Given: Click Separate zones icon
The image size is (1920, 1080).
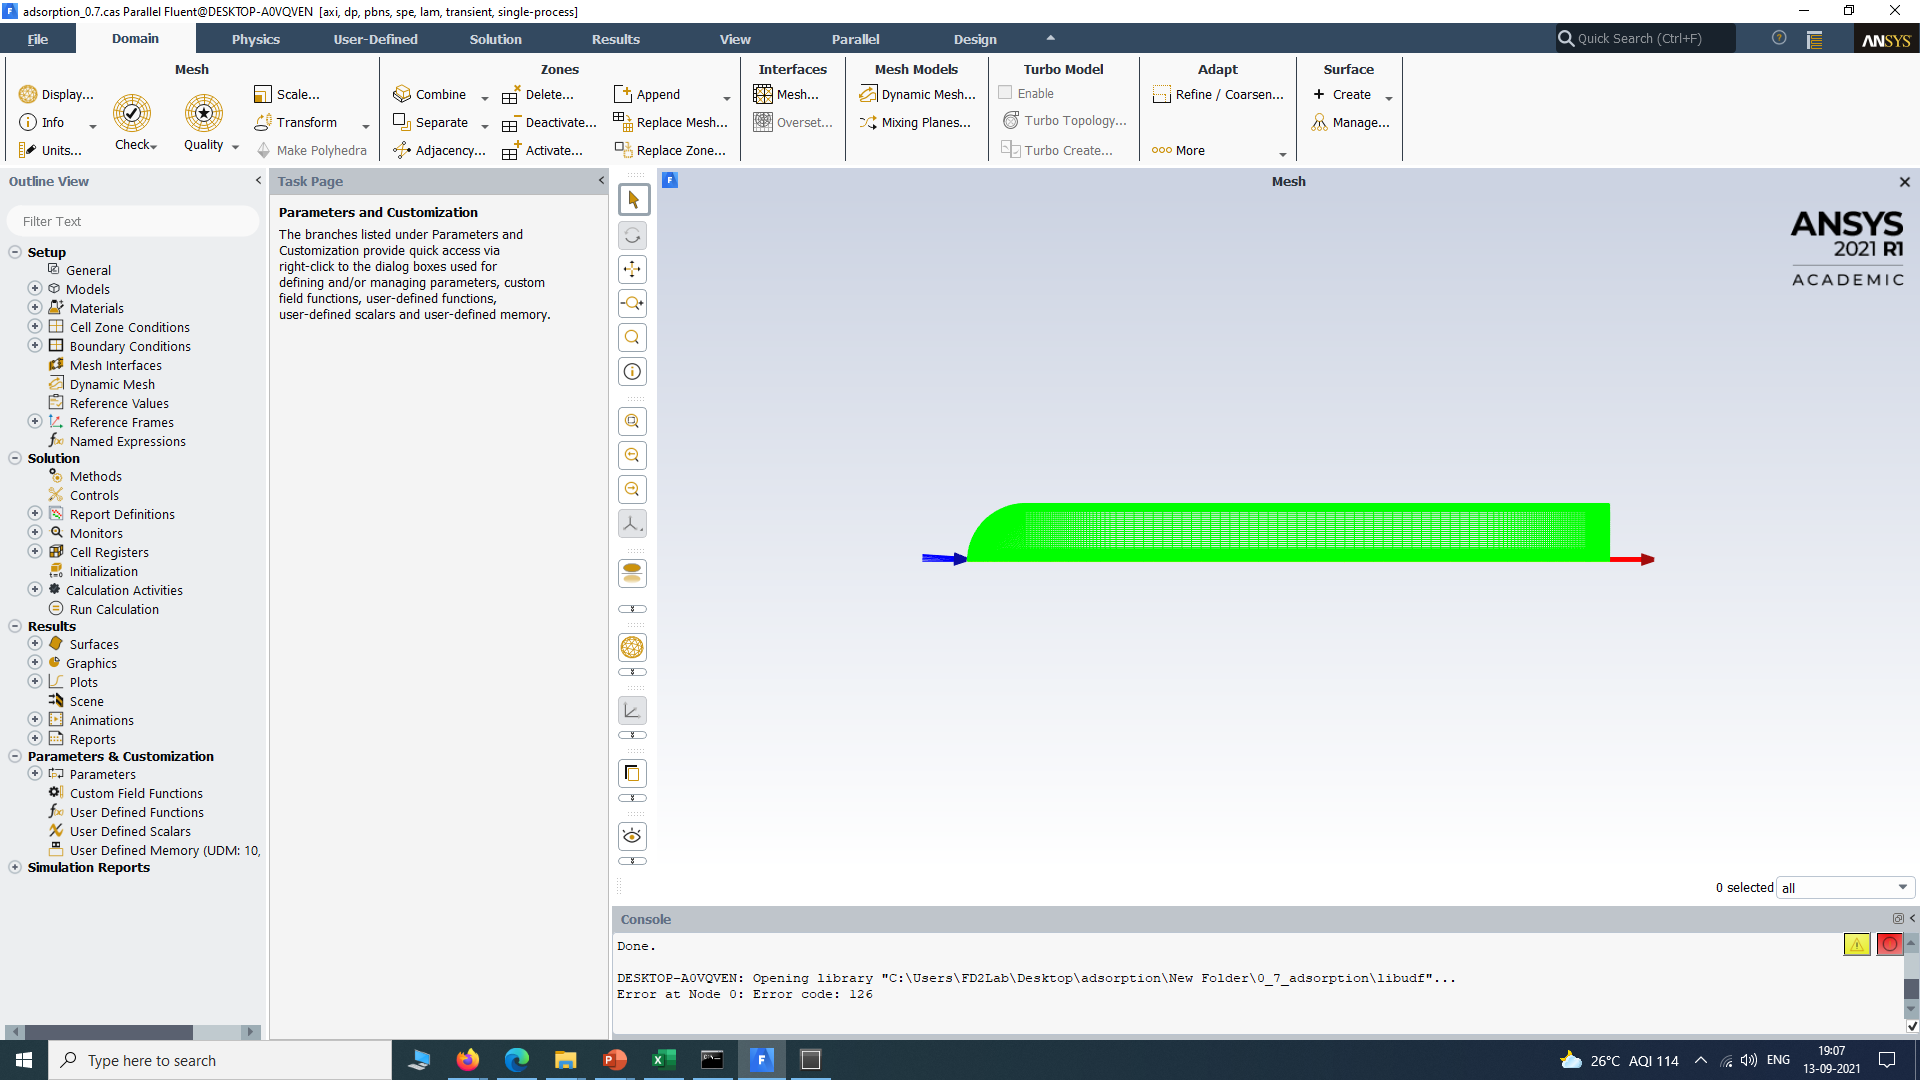Looking at the screenshot, I should point(402,122).
